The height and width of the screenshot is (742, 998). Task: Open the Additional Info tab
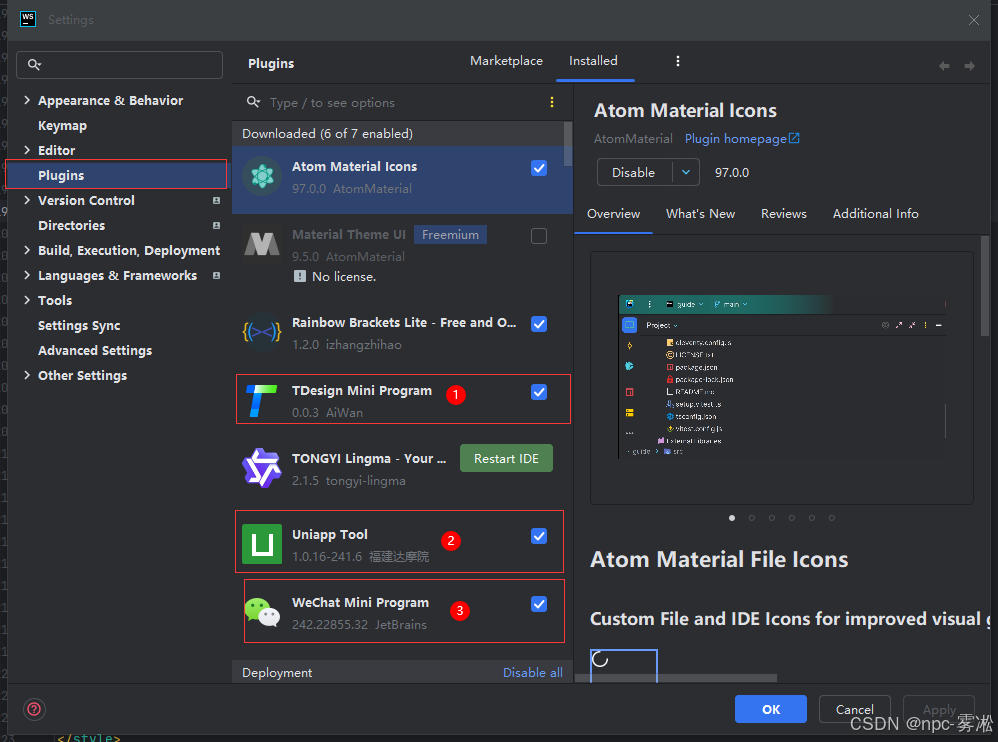[875, 214]
